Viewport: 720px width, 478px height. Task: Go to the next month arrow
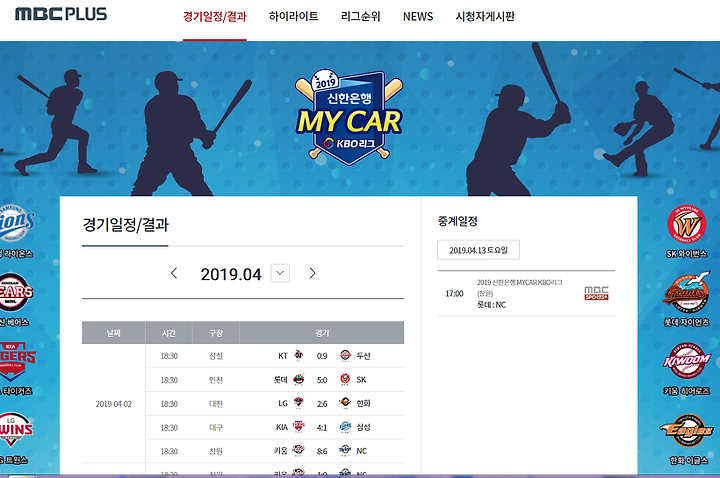312,273
